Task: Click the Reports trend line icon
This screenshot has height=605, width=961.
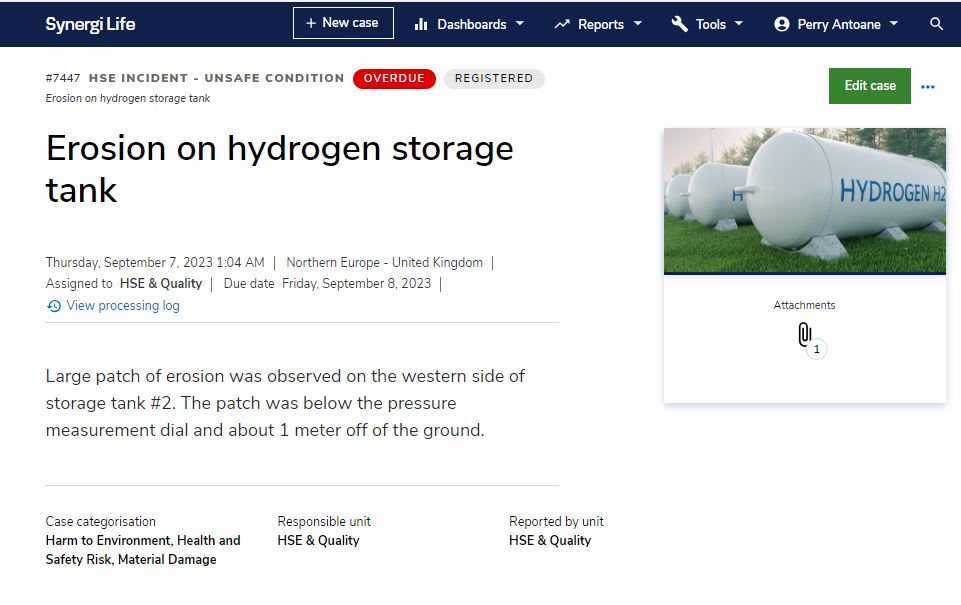Action: (x=562, y=24)
